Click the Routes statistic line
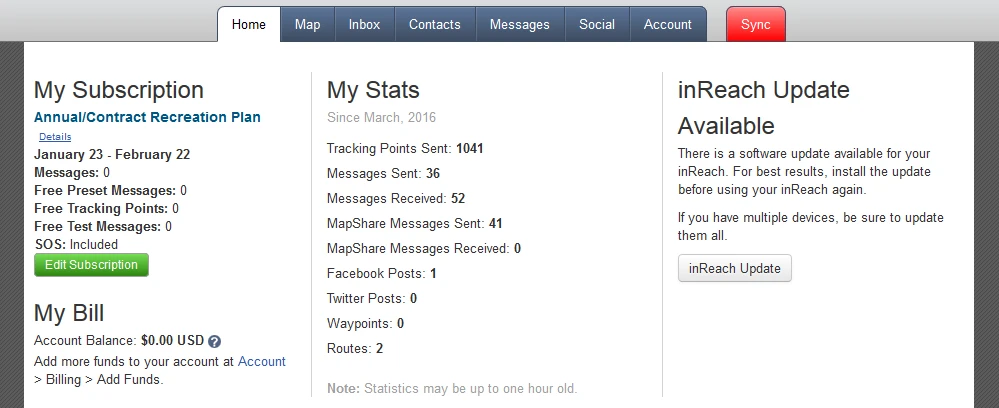The width and height of the screenshot is (999, 408). pyautogui.click(x=355, y=348)
